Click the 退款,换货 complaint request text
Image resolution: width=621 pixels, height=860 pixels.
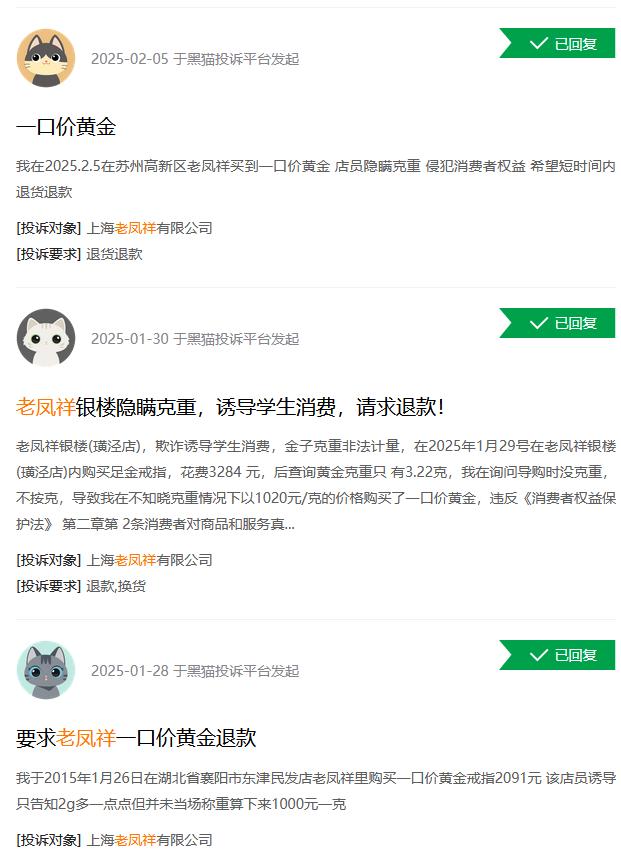pyautogui.click(x=116, y=586)
